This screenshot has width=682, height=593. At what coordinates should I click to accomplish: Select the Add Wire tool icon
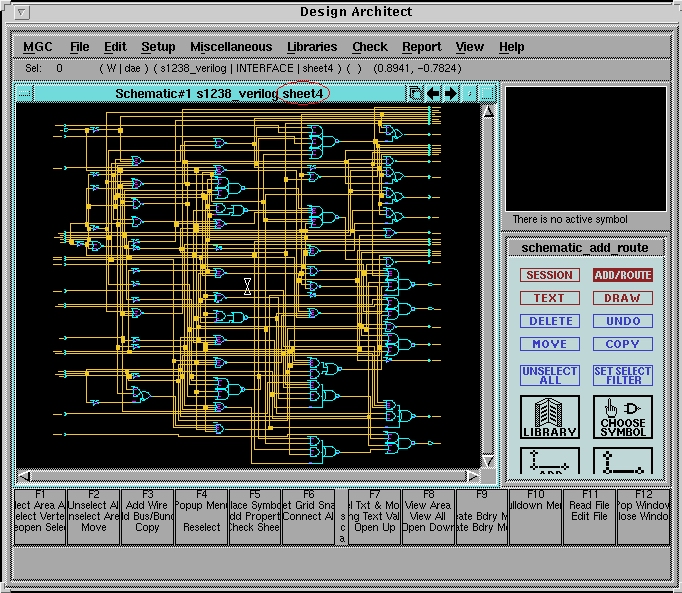[x=549, y=461]
